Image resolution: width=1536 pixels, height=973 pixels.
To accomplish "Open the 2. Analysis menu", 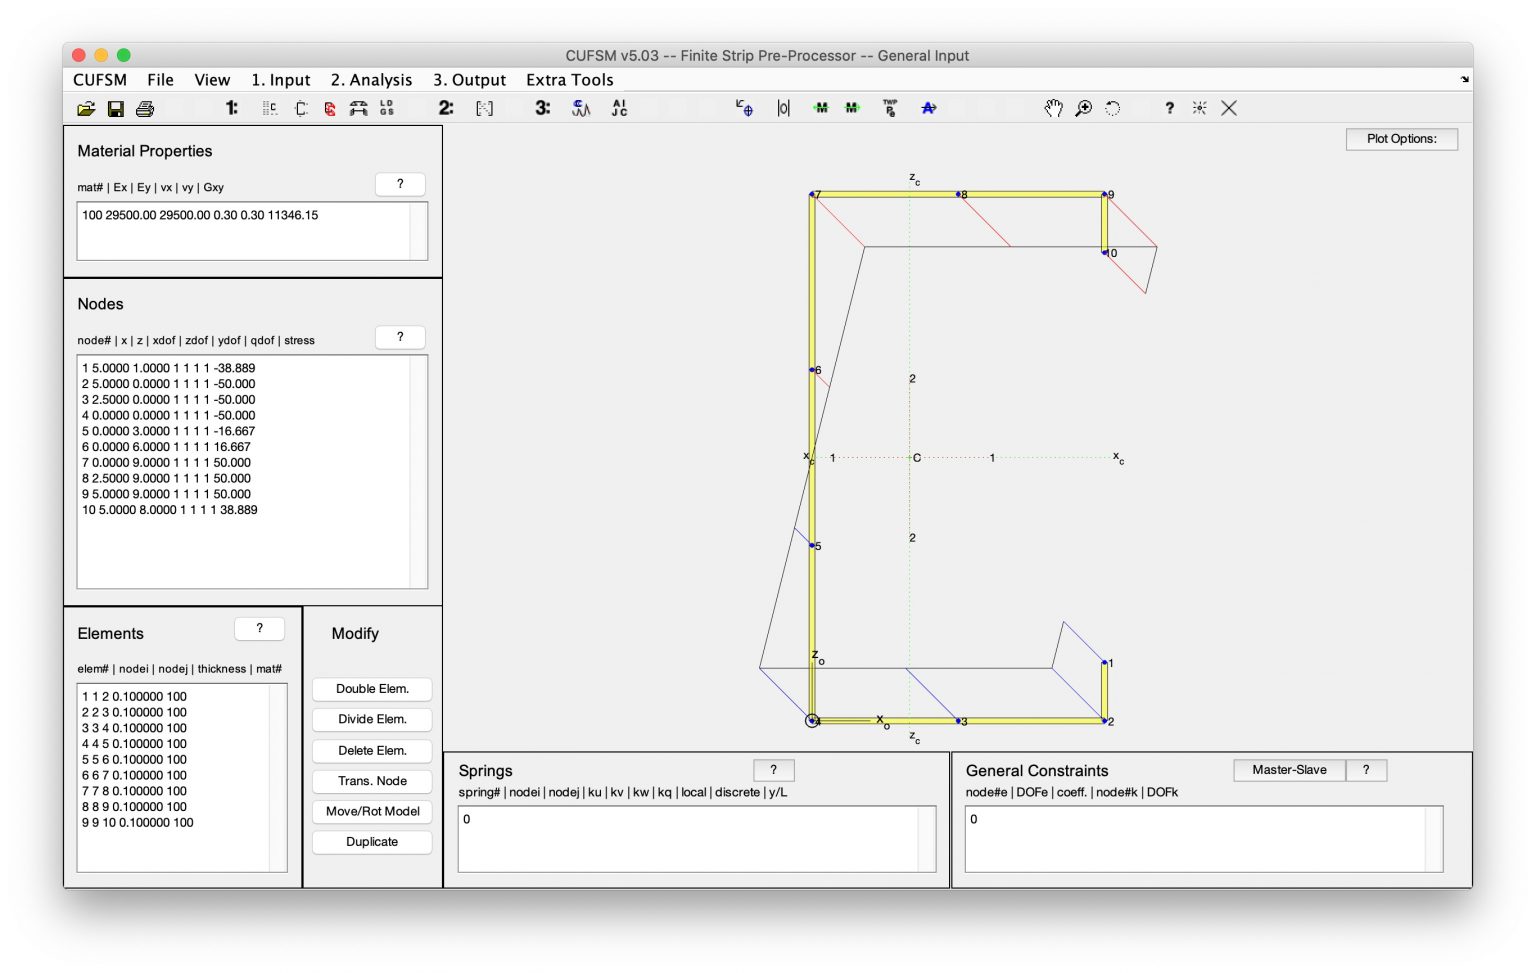I will tap(371, 80).
